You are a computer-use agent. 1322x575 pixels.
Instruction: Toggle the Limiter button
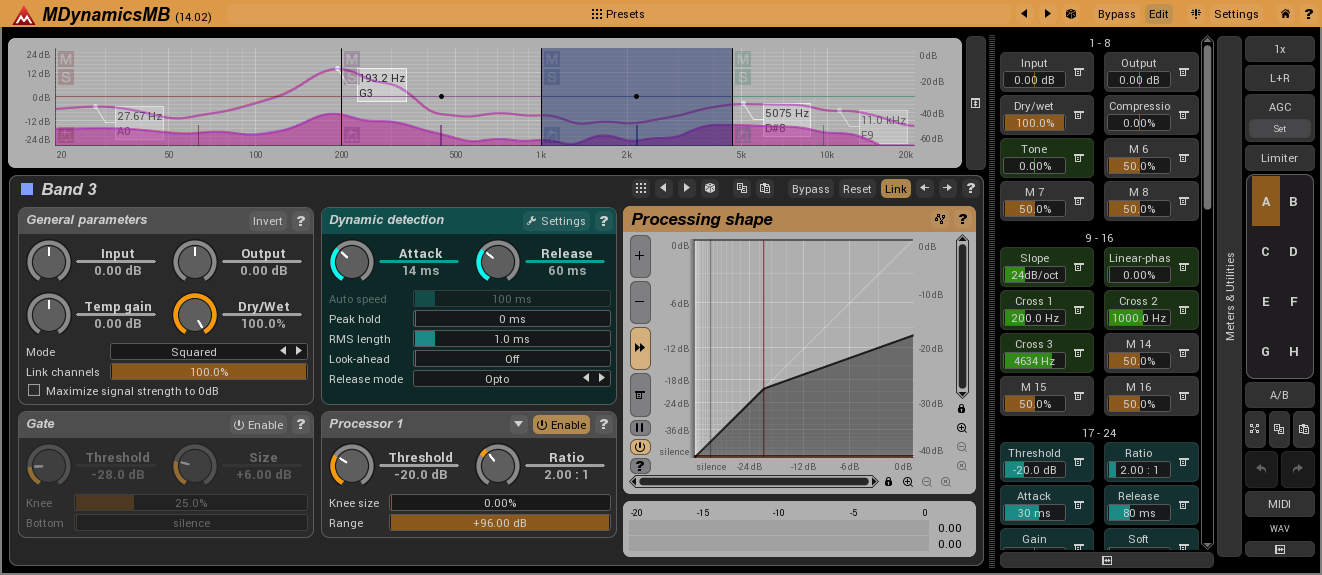tap(1279, 158)
